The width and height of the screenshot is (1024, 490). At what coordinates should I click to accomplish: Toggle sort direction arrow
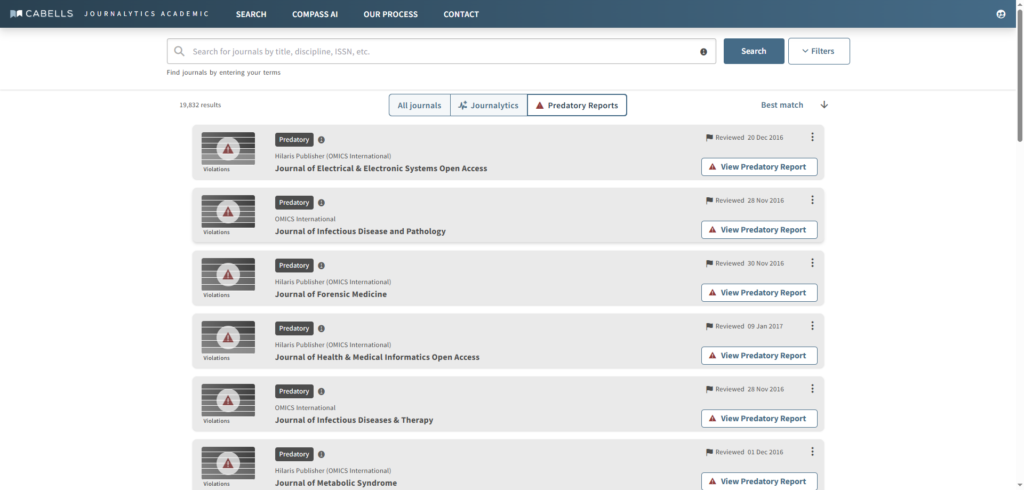click(x=824, y=105)
